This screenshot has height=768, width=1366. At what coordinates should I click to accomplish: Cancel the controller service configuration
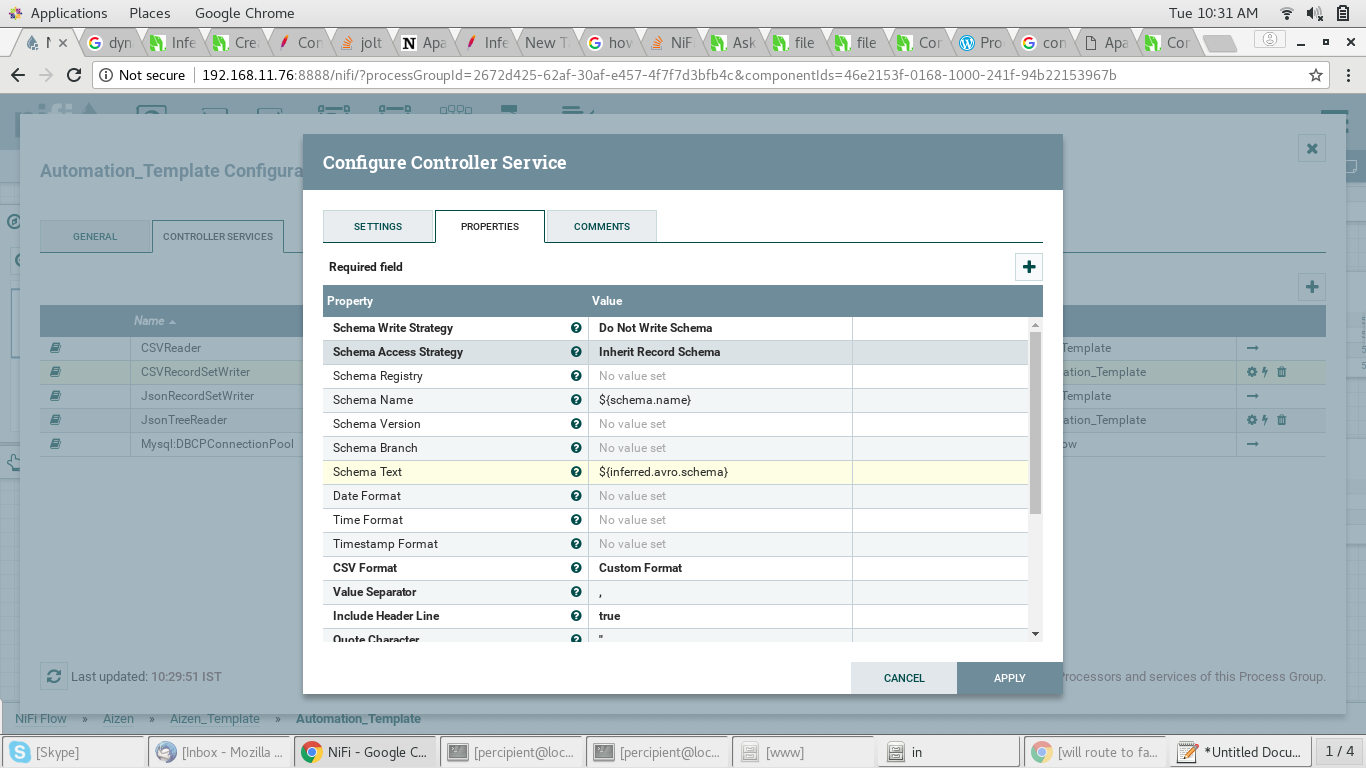point(903,678)
